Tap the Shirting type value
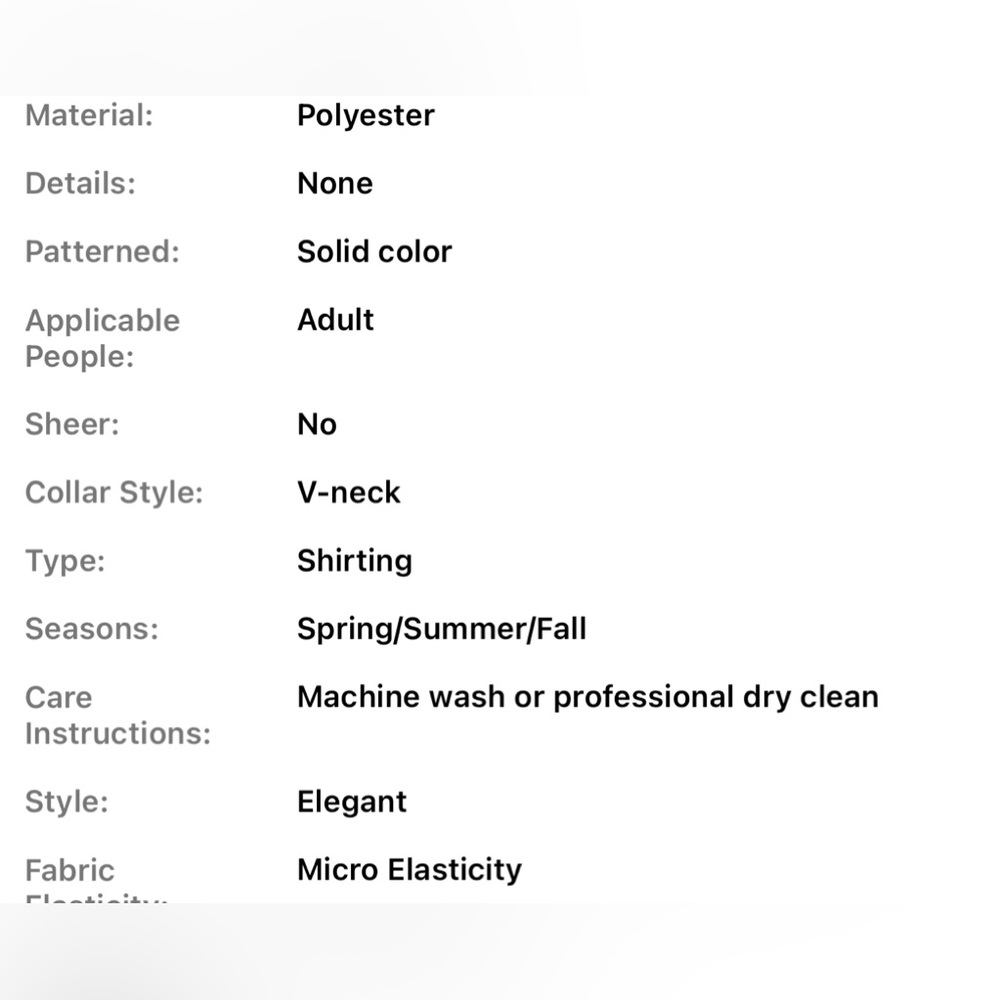This screenshot has width=1000, height=1000. click(354, 560)
